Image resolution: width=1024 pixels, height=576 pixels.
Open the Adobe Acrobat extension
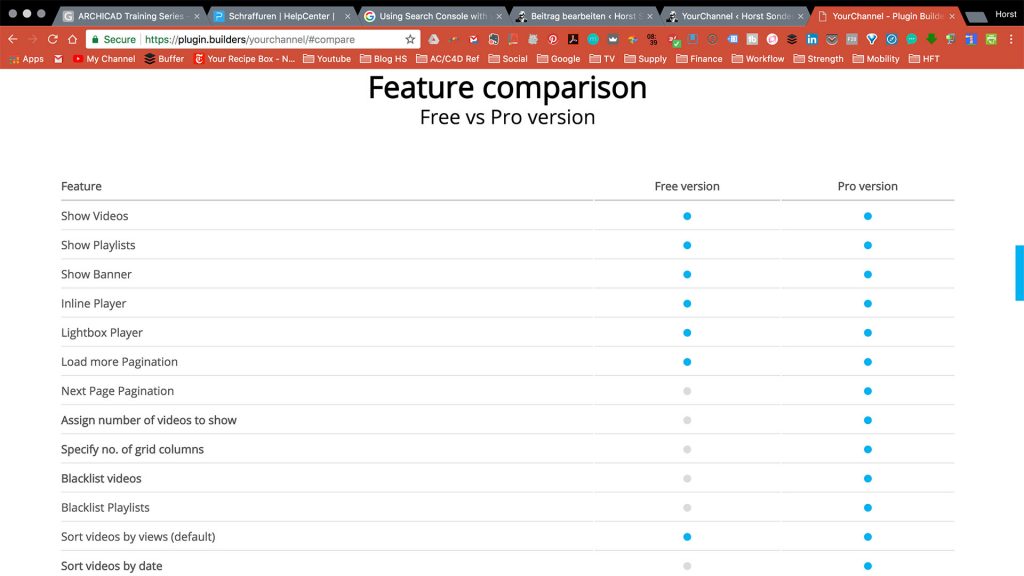(x=573, y=38)
